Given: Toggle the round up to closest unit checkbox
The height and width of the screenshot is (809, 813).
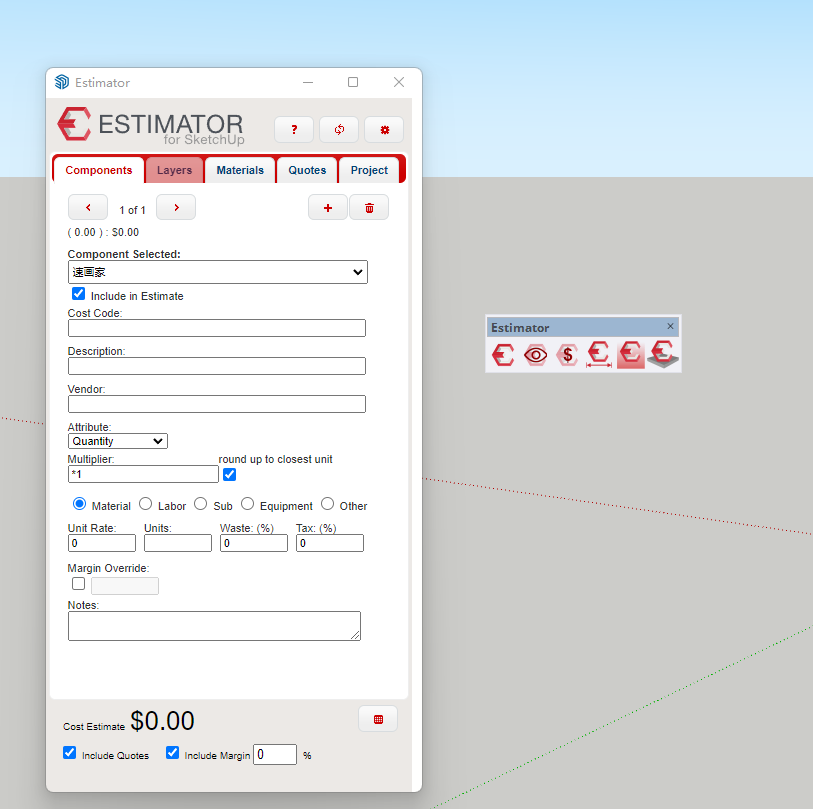Looking at the screenshot, I should 230,474.
